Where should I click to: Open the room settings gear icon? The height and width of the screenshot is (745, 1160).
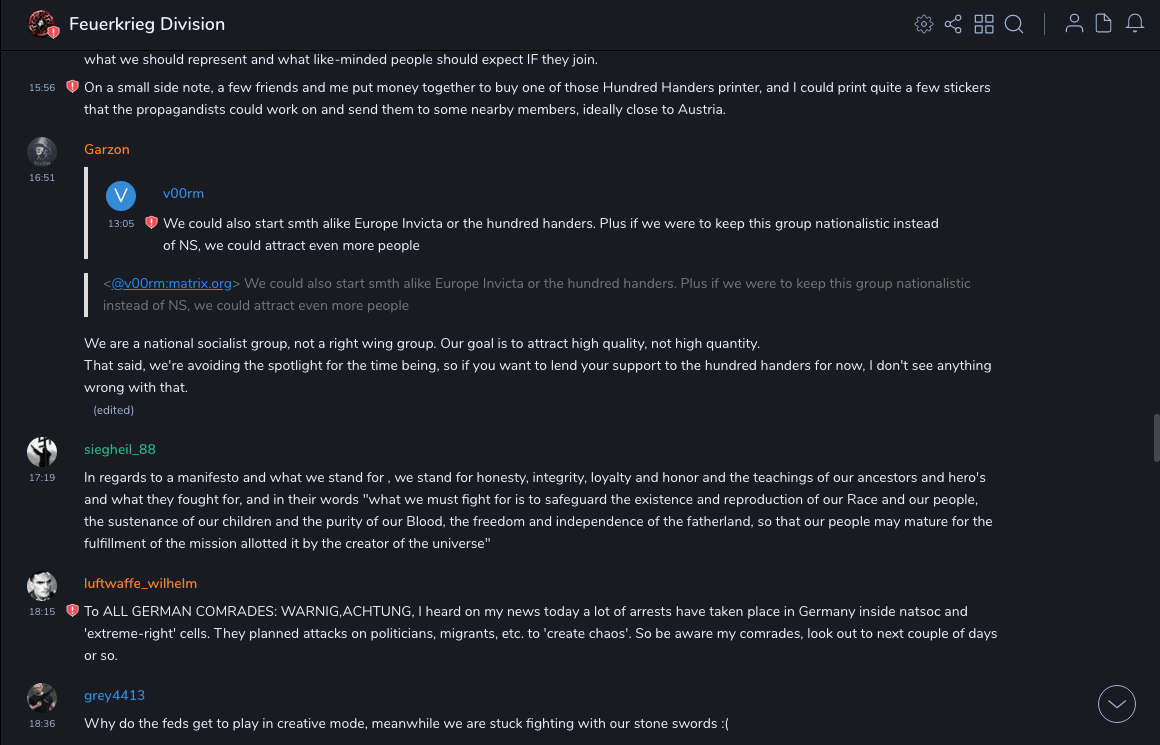[x=924, y=24]
